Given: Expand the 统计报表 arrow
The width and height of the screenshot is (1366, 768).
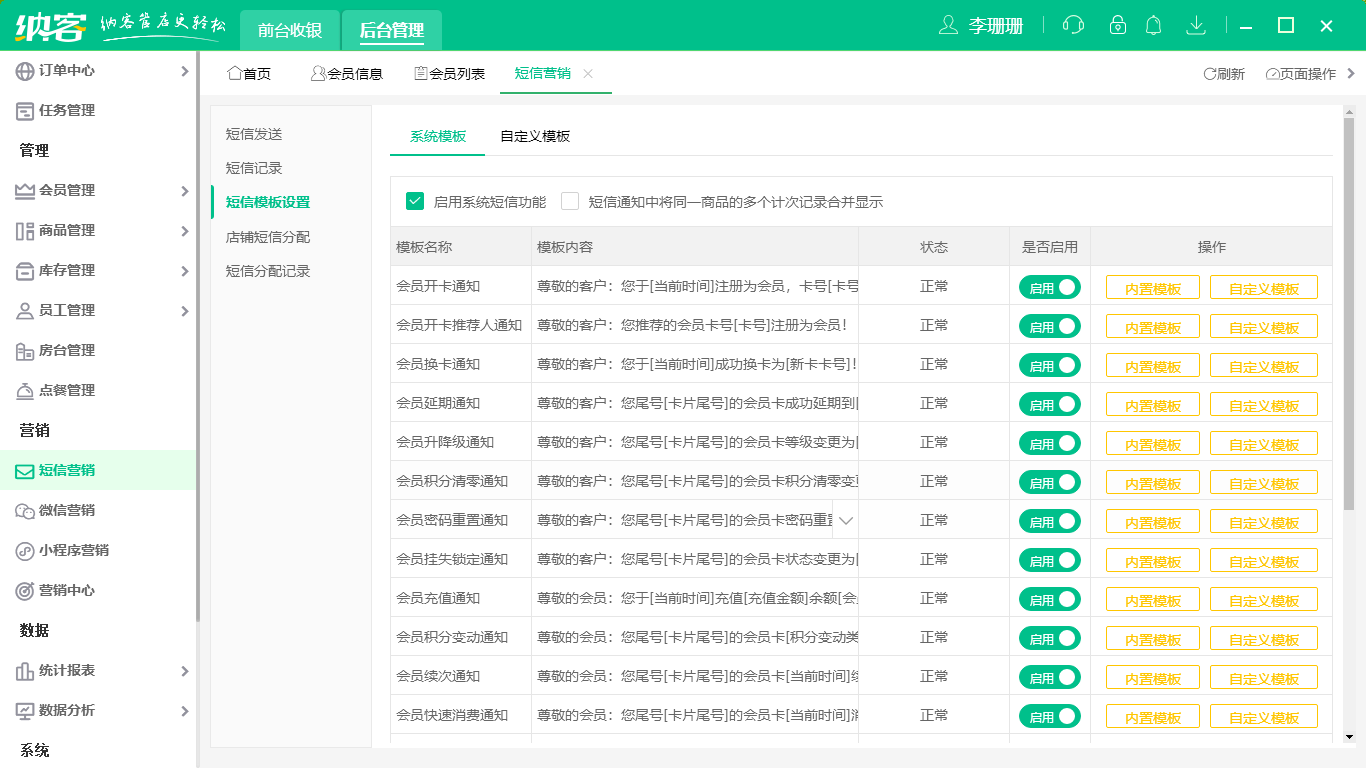Looking at the screenshot, I should point(184,671).
